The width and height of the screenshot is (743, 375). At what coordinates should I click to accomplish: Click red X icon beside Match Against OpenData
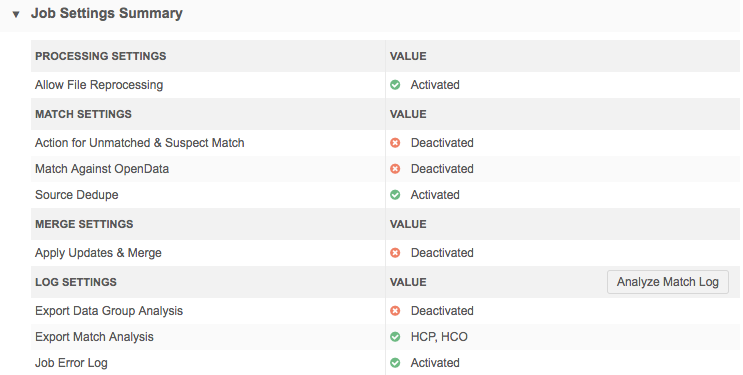tap(395, 169)
